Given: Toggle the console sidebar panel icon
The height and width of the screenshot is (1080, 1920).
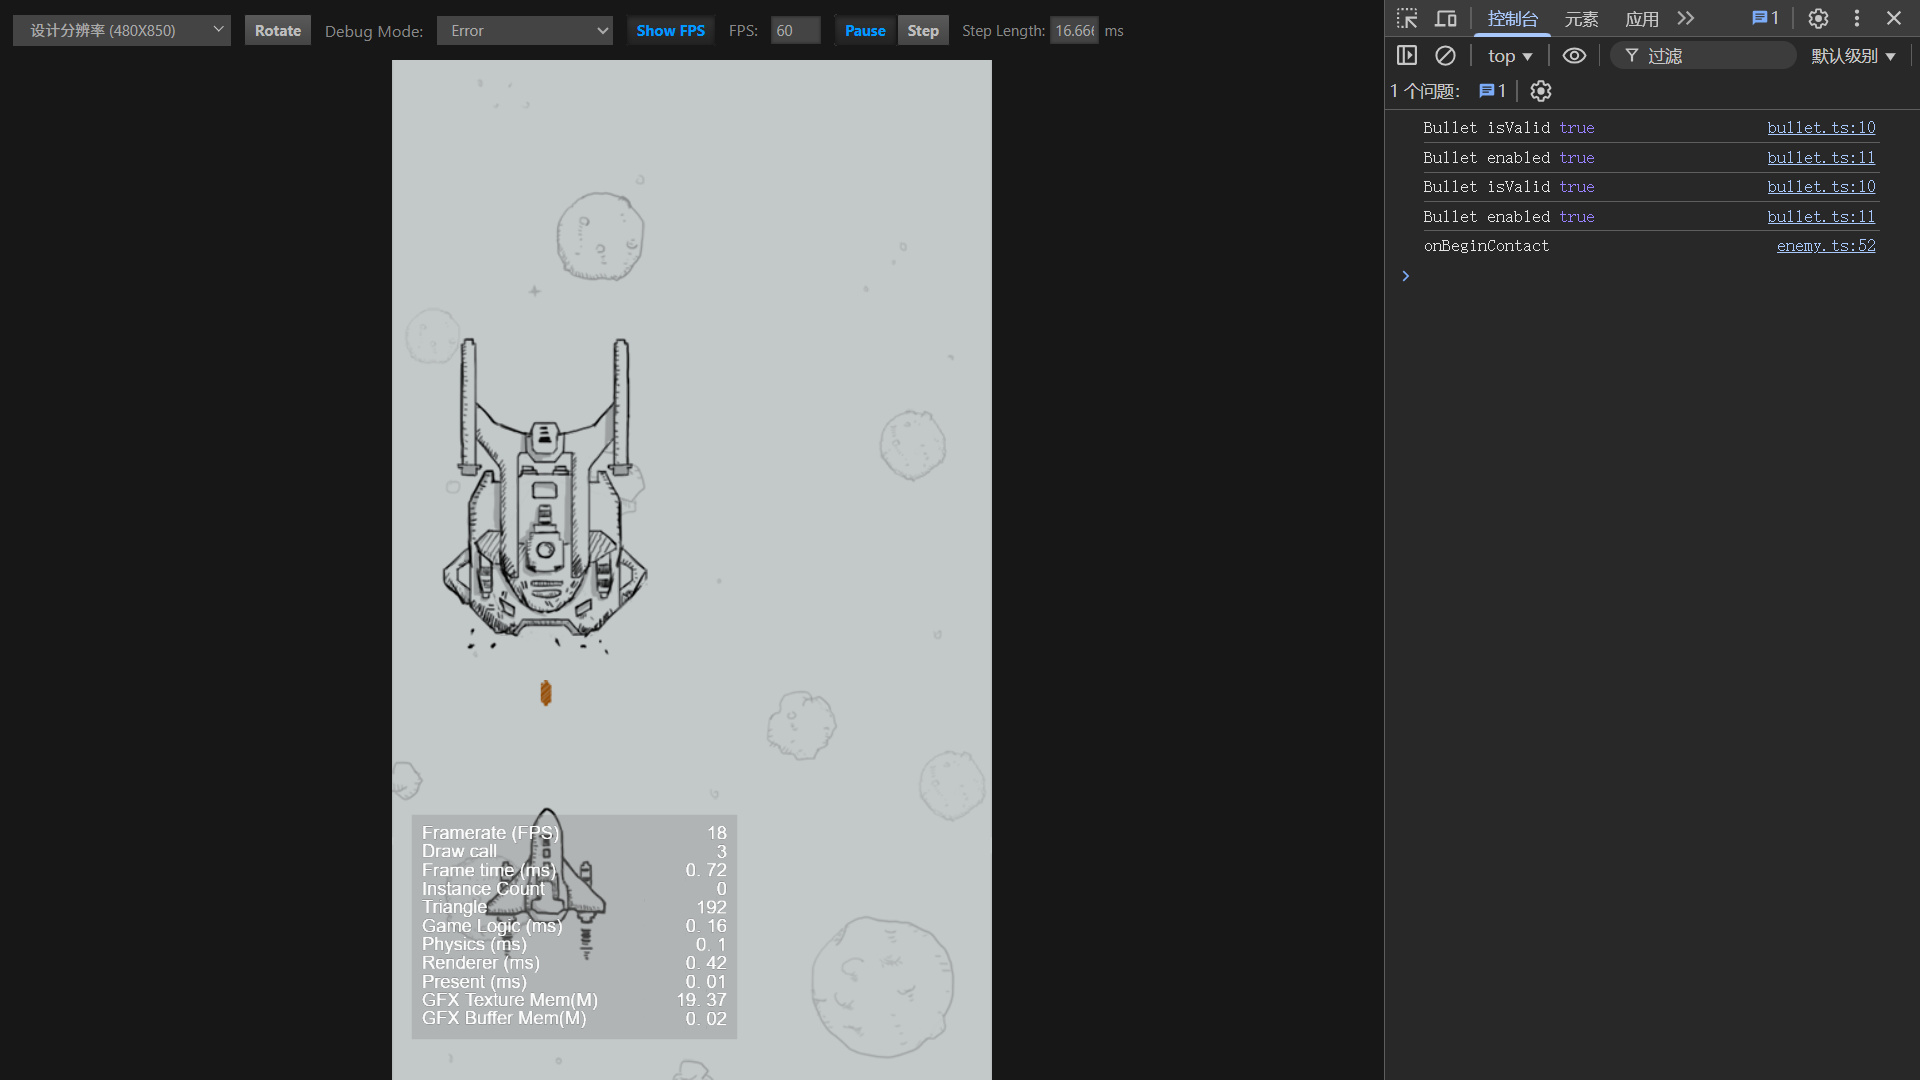Looking at the screenshot, I should (1407, 56).
